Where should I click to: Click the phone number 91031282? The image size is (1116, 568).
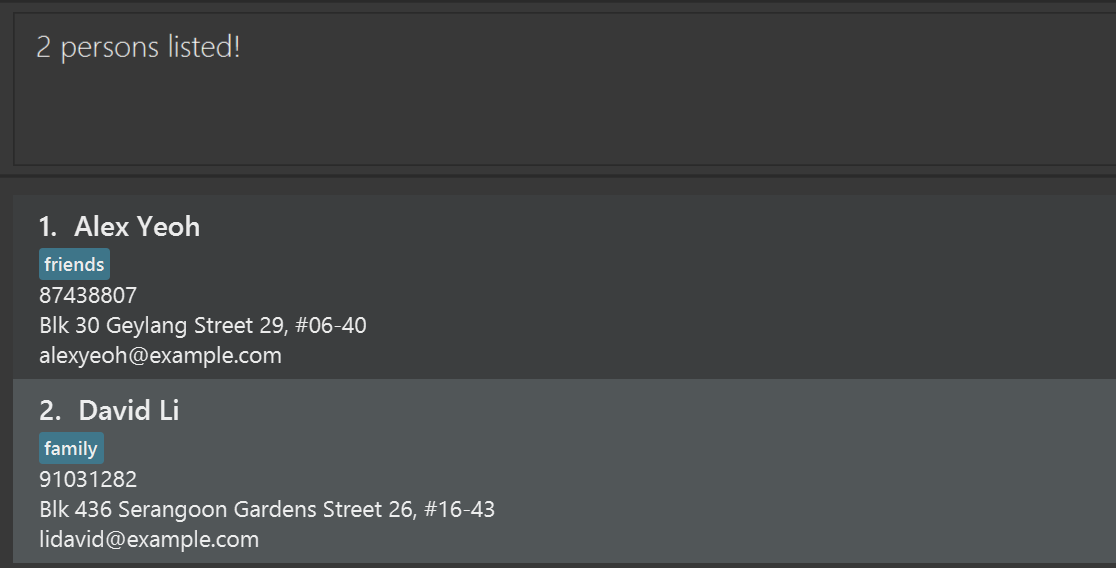click(x=88, y=479)
